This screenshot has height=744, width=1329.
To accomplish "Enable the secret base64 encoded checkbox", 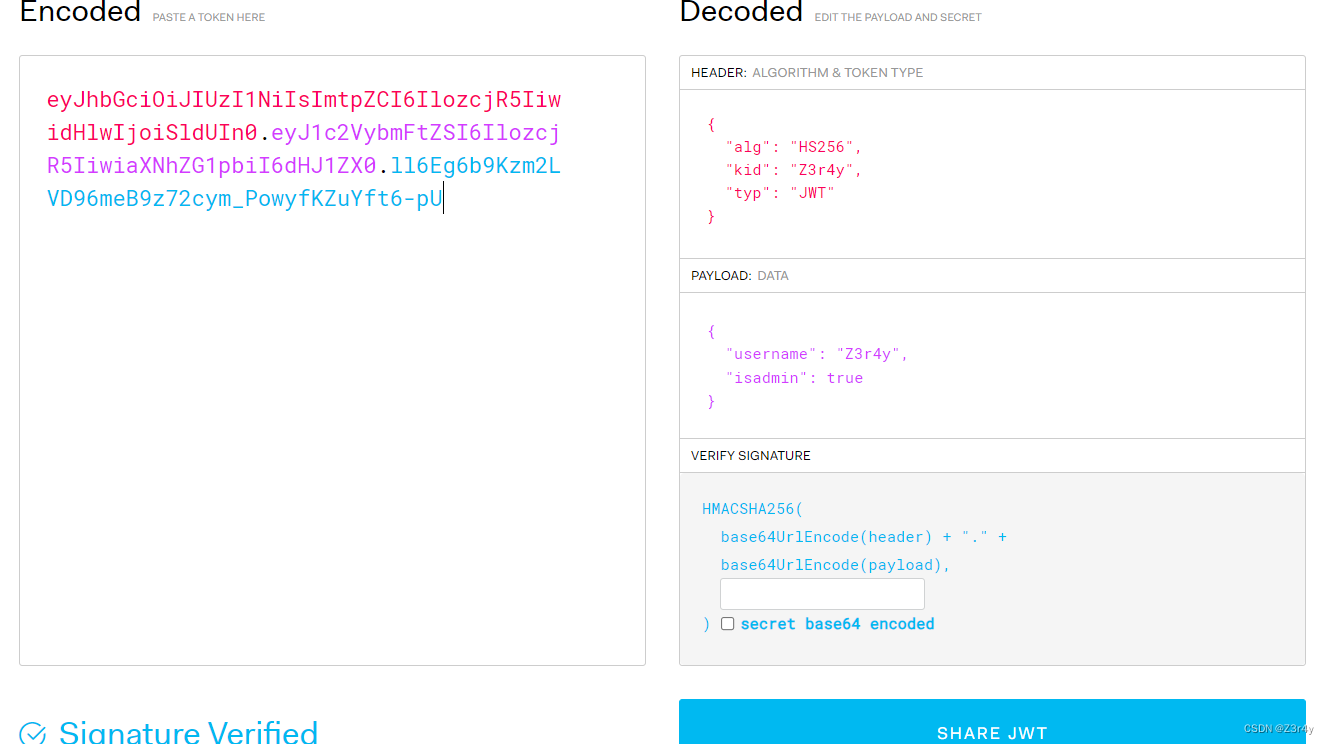I will pyautogui.click(x=728, y=623).
